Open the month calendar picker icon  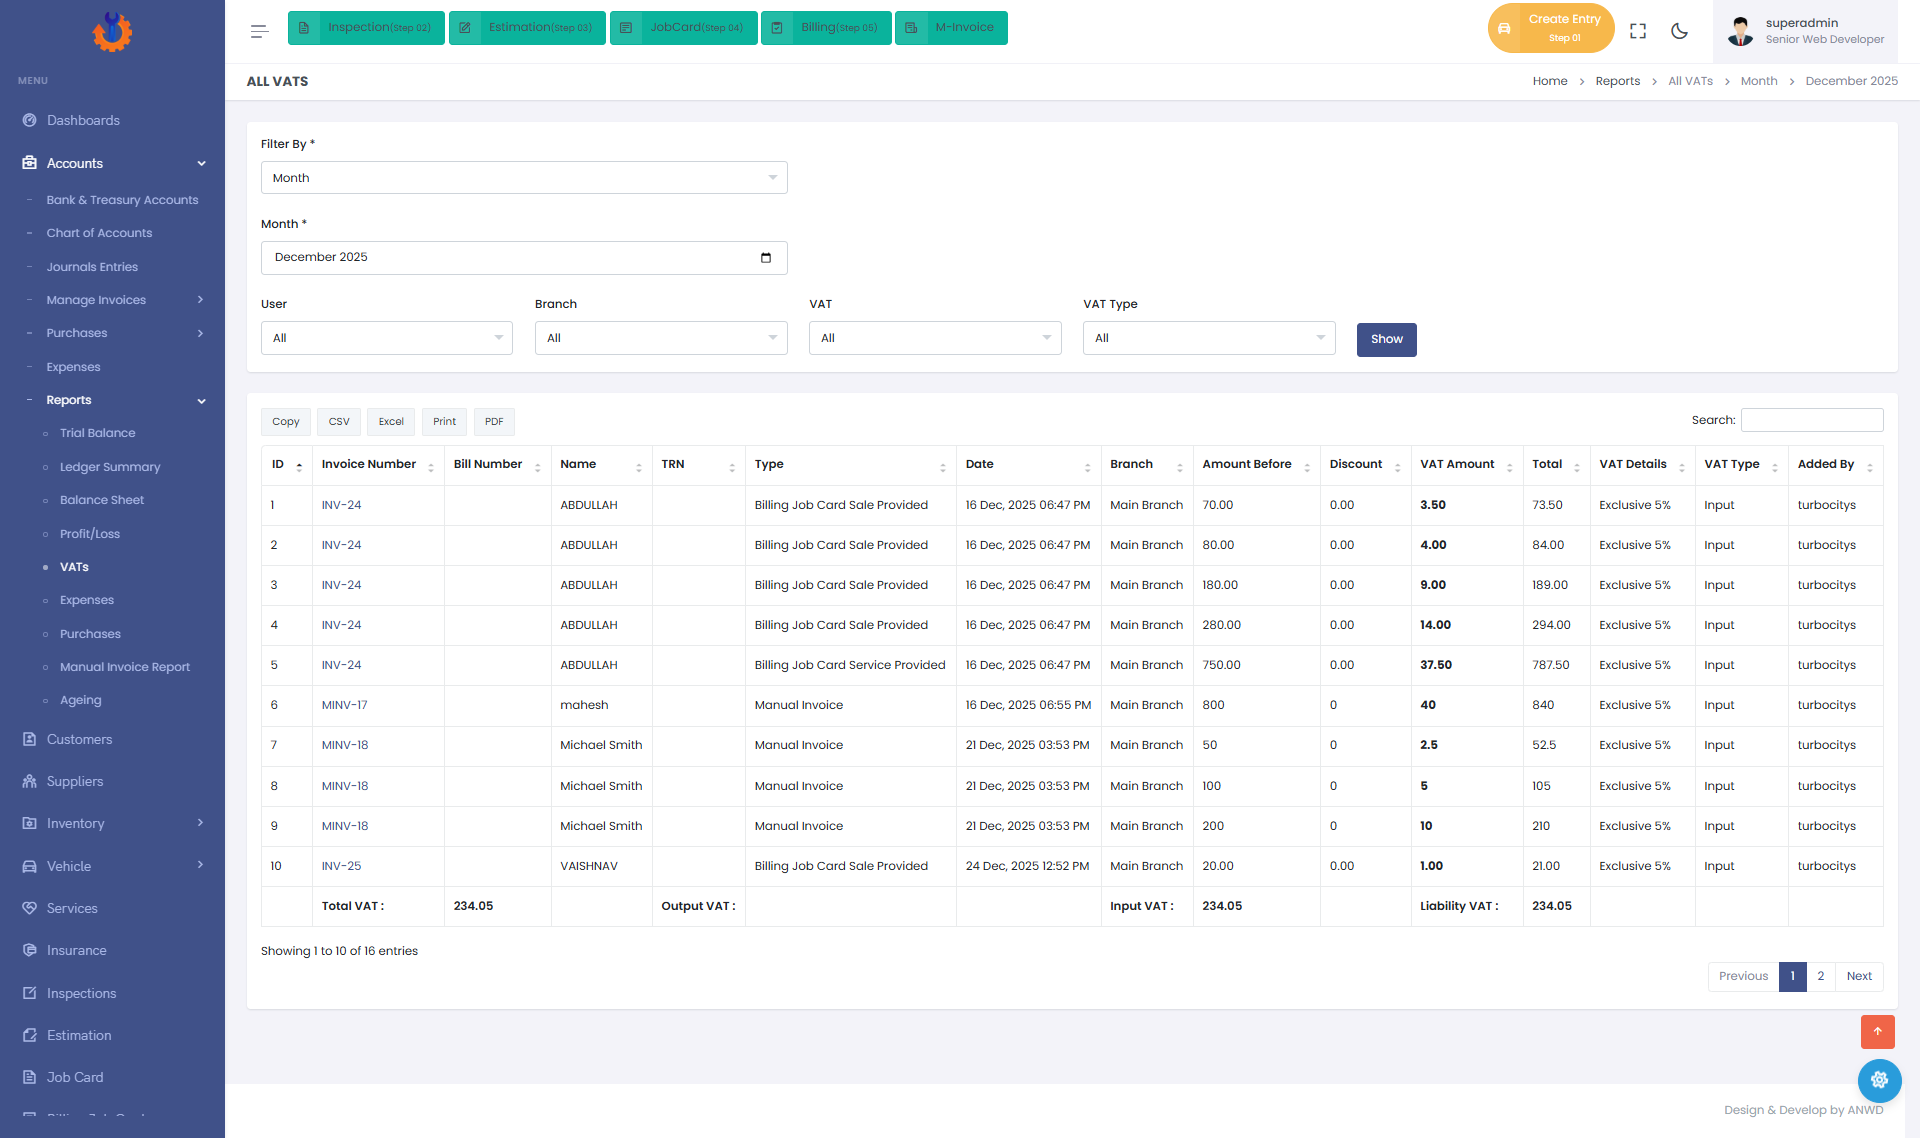pos(766,258)
